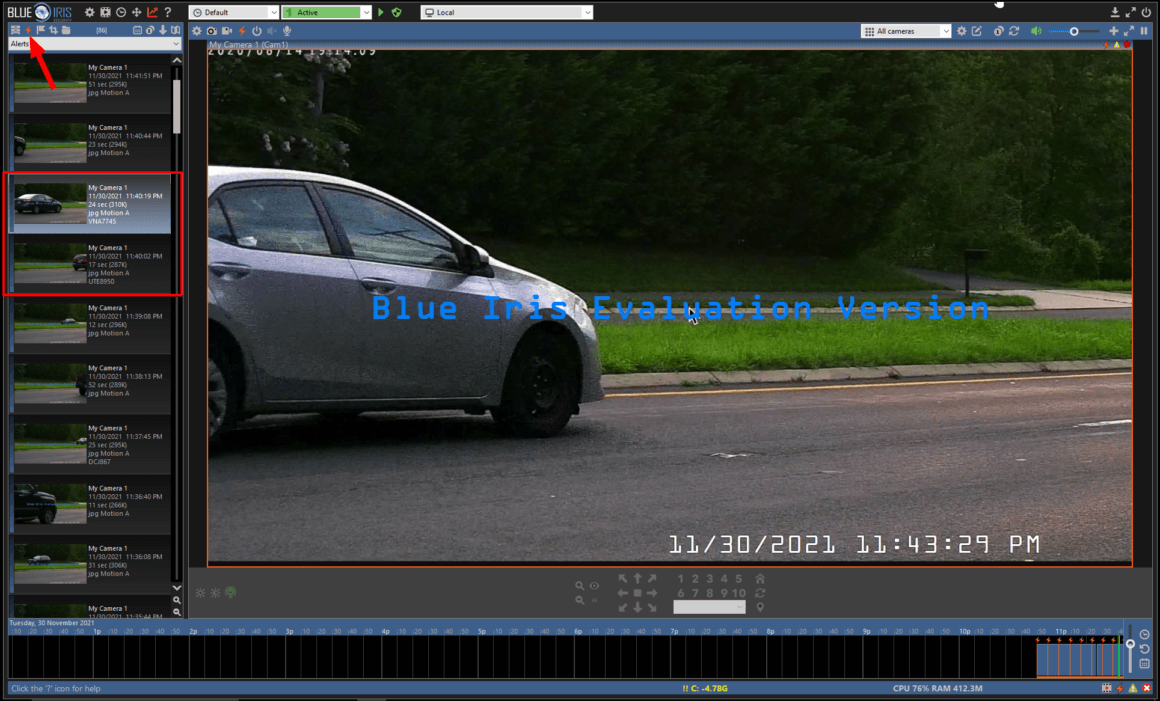The width and height of the screenshot is (1160, 701).
Task: Adjust the volume slider in the camera toolbar
Action: coord(1074,31)
